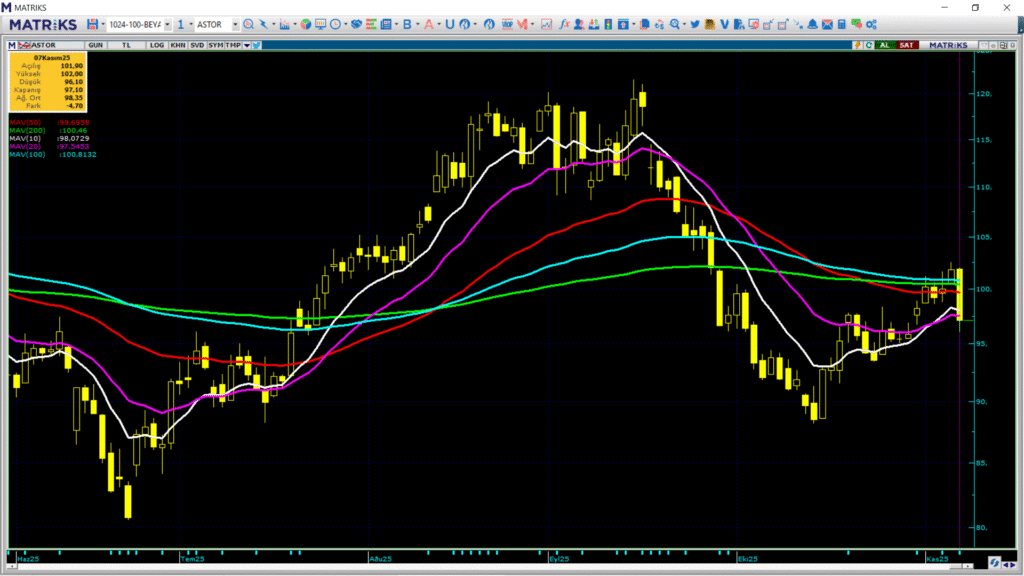Click the Twitter bird in chart header
This screenshot has width=1024, height=576.
tap(257, 45)
